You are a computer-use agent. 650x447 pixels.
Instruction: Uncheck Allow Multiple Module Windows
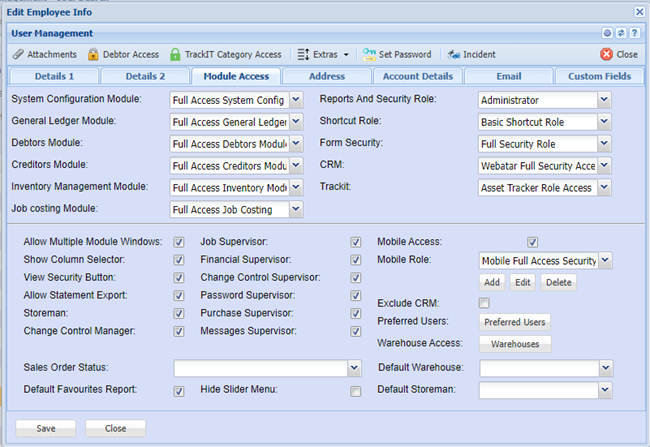[x=179, y=242]
